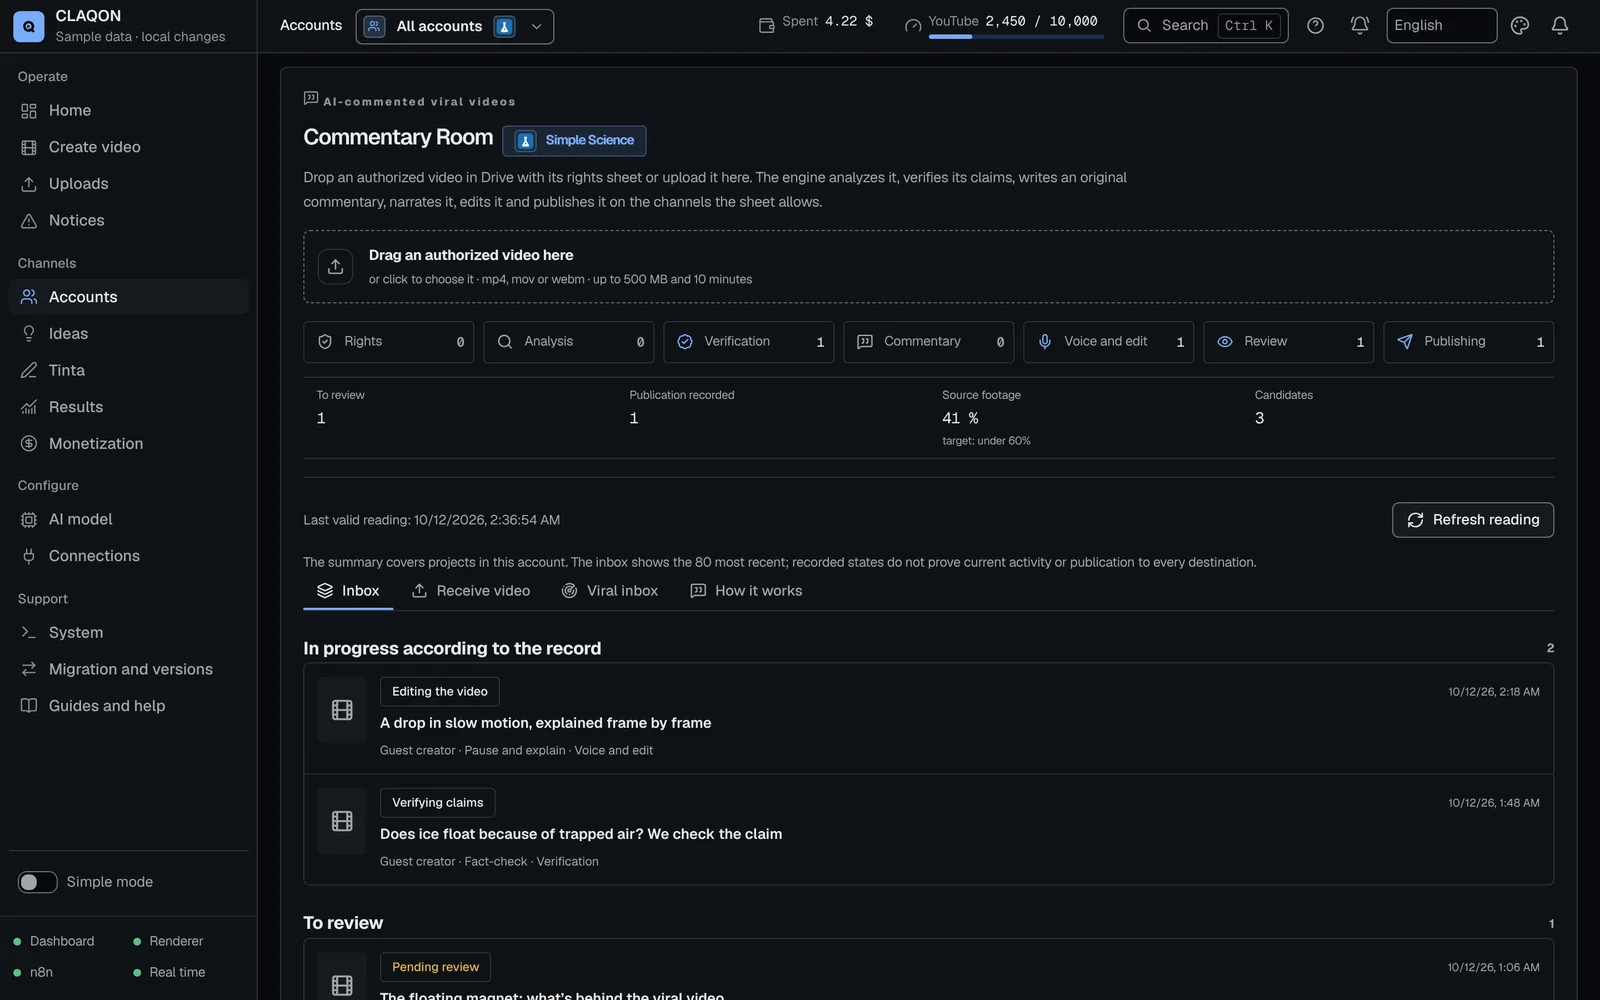Image resolution: width=1600 pixels, height=1000 pixels.
Task: Open the ice float claim video entry
Action: 929,830
